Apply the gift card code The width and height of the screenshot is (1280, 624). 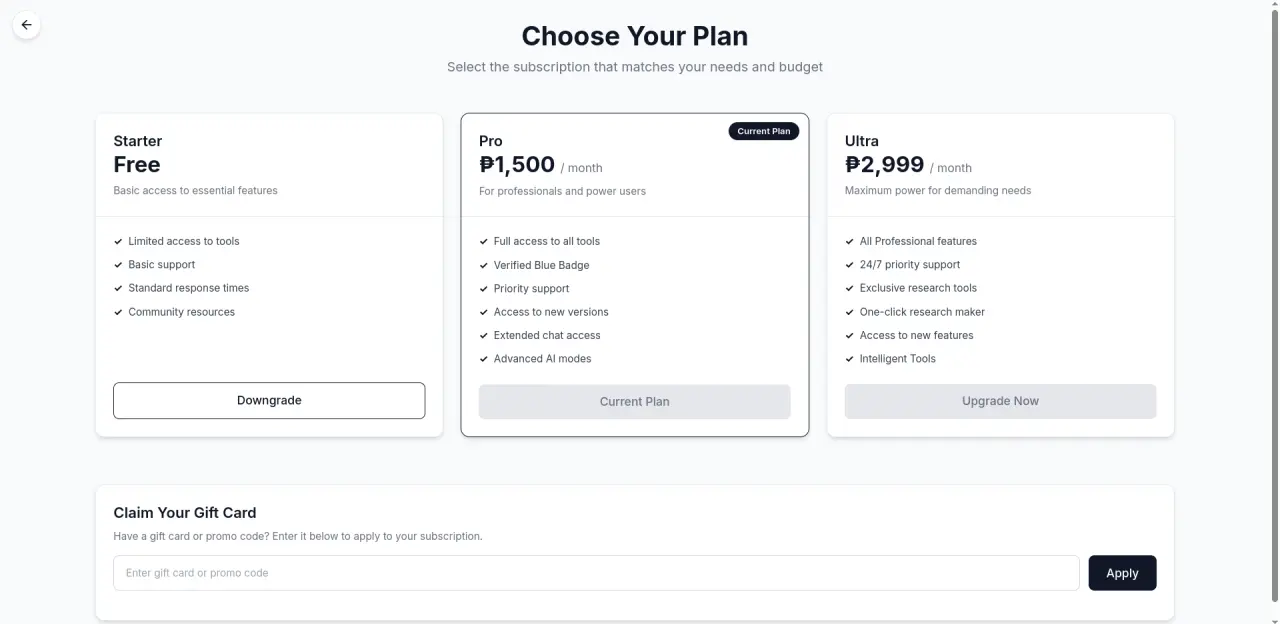pyautogui.click(x=1122, y=573)
